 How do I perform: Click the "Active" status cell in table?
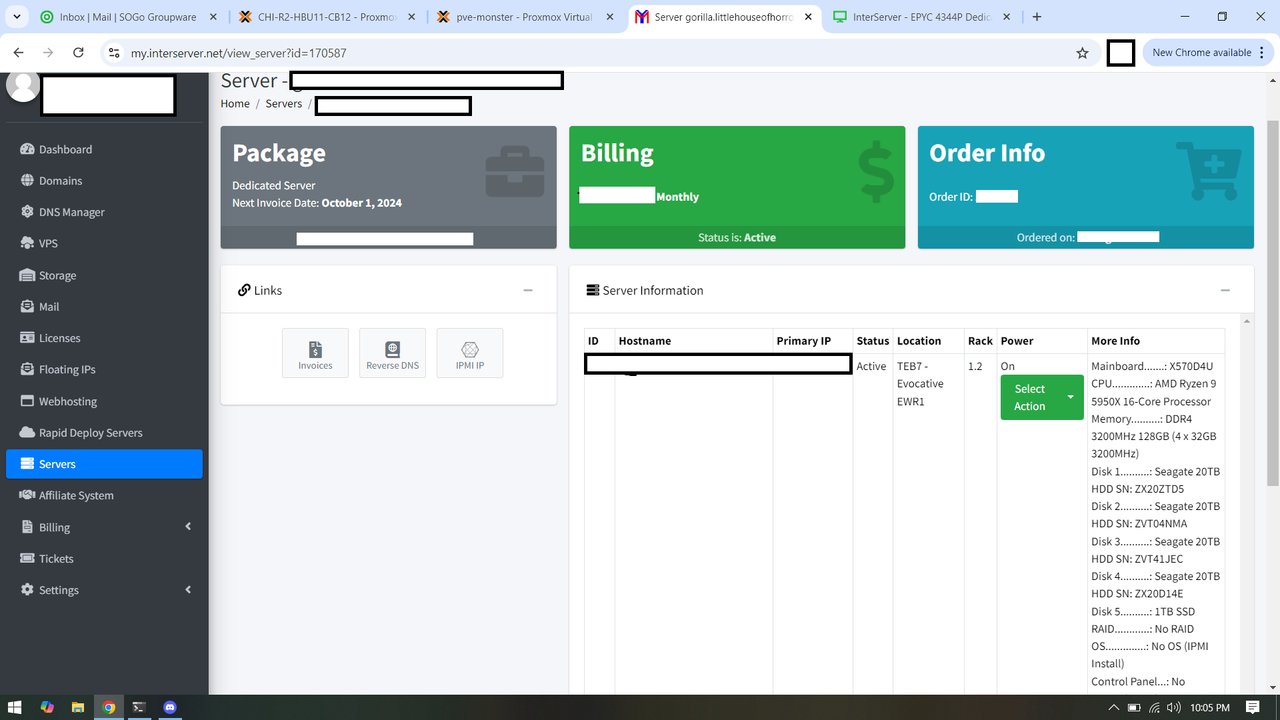tap(871, 367)
